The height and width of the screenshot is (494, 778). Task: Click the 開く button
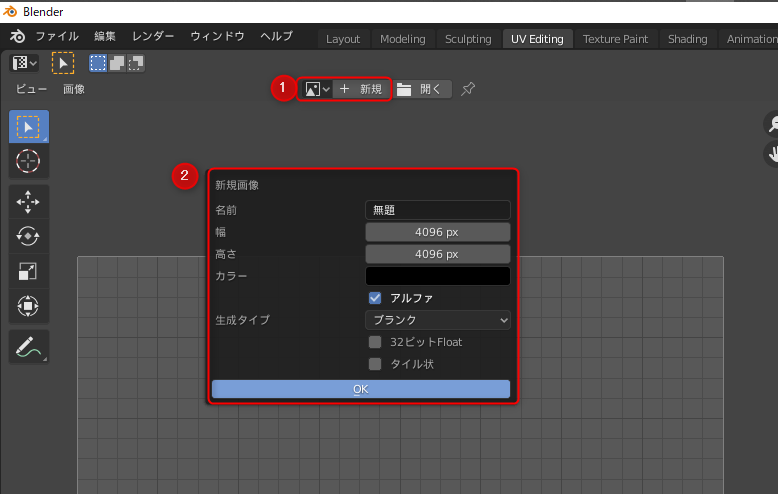click(x=421, y=89)
